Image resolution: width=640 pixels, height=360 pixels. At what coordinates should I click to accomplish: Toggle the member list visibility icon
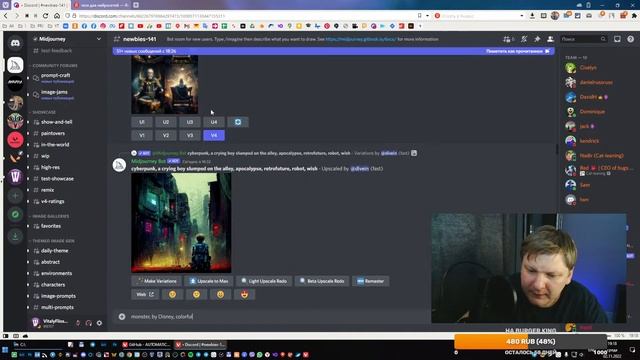click(550, 39)
